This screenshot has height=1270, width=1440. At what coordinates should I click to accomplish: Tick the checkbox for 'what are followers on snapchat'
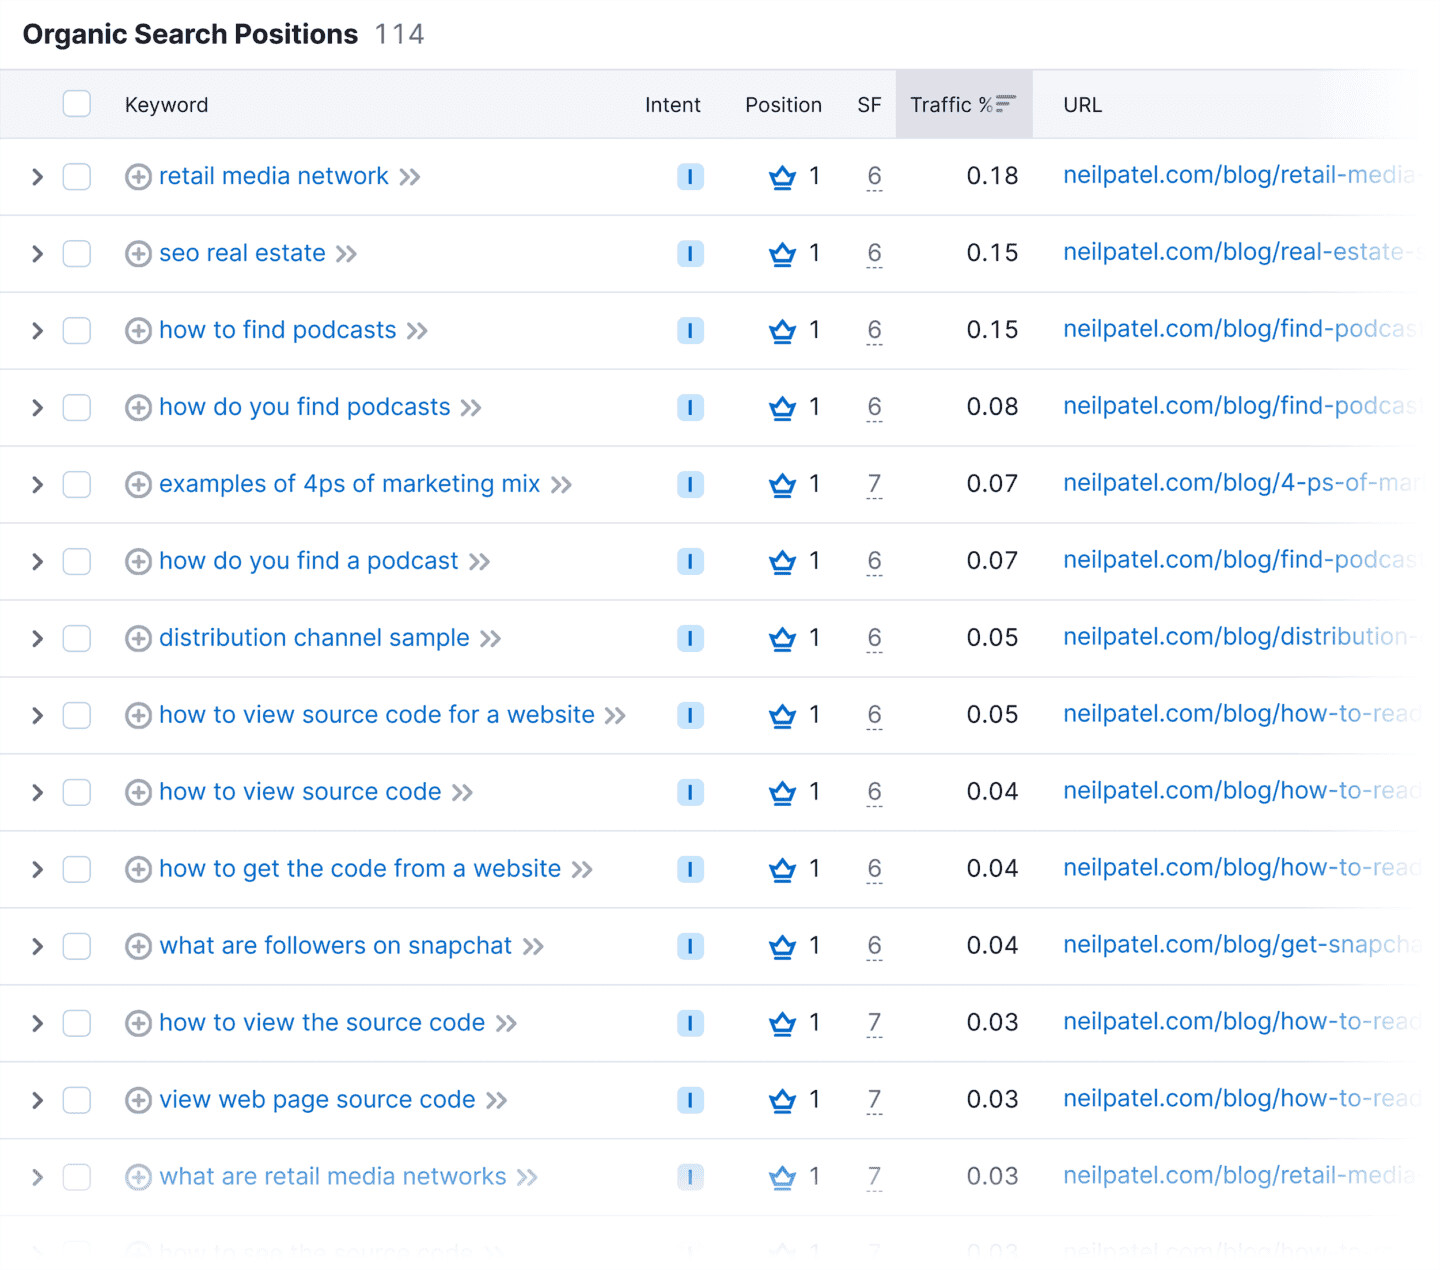(x=77, y=947)
